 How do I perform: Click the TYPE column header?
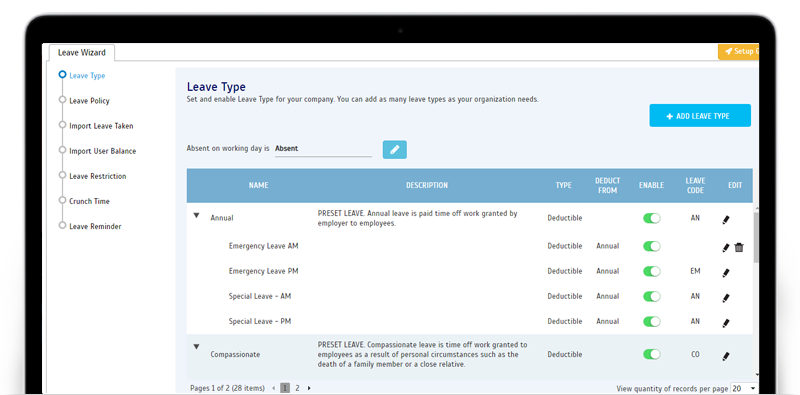pos(563,185)
